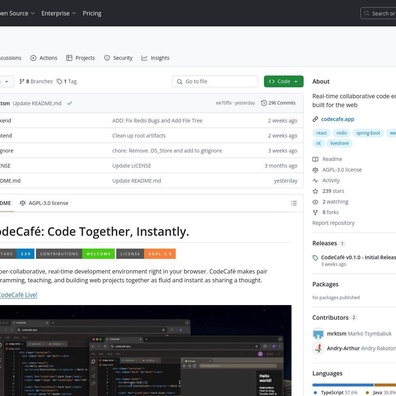This screenshot has height=396, width=396.
Task: Open the Contributors section heading
Action: pos(330,318)
